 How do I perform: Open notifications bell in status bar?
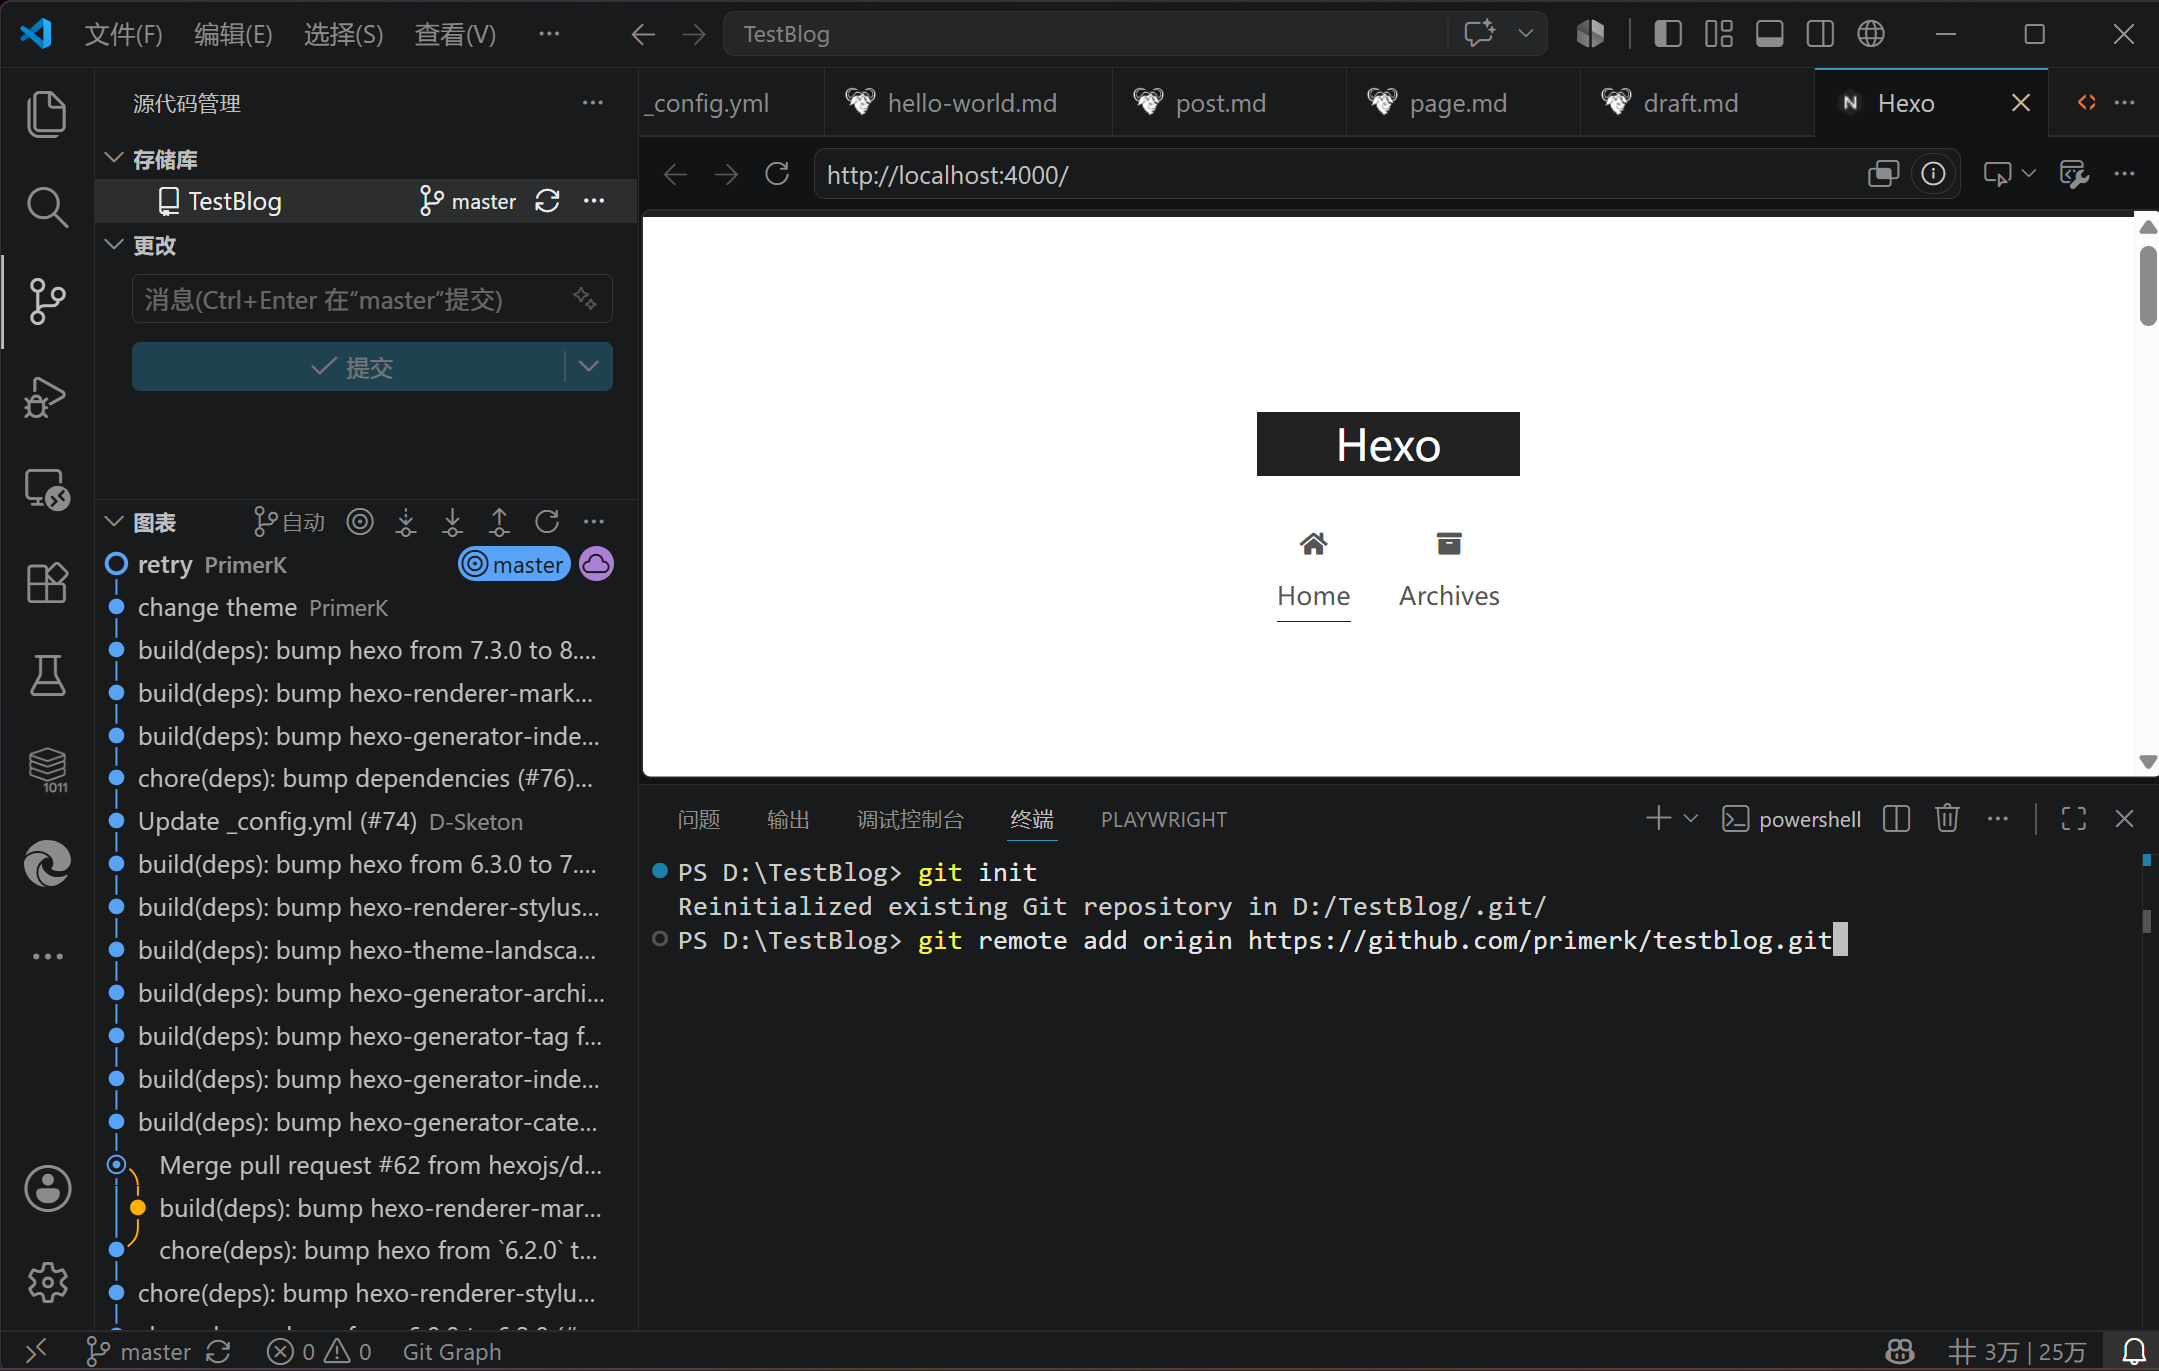[x=2134, y=1351]
